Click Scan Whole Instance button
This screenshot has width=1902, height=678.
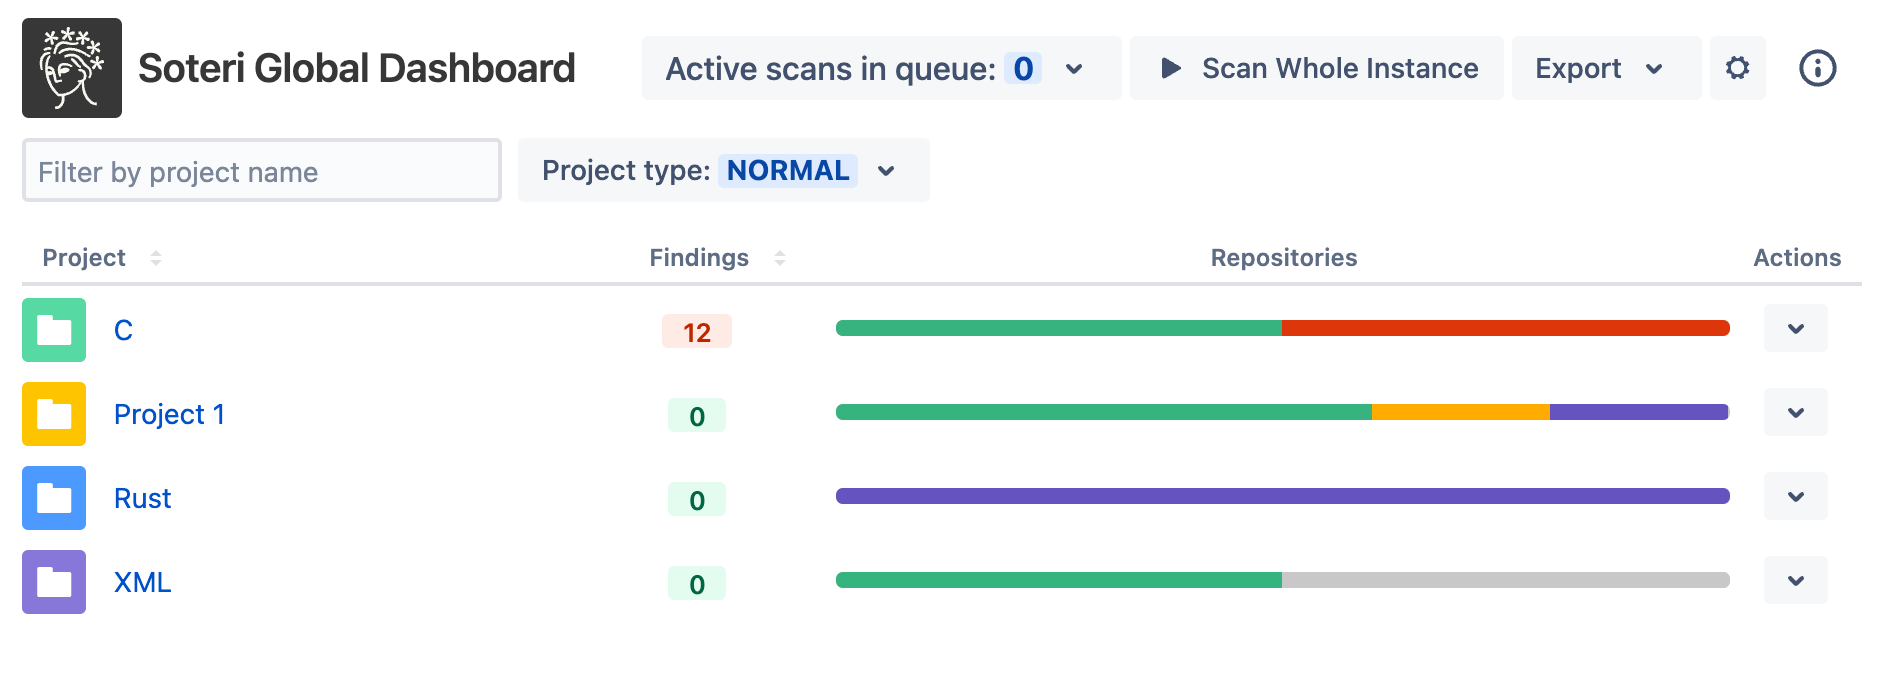(x=1316, y=68)
